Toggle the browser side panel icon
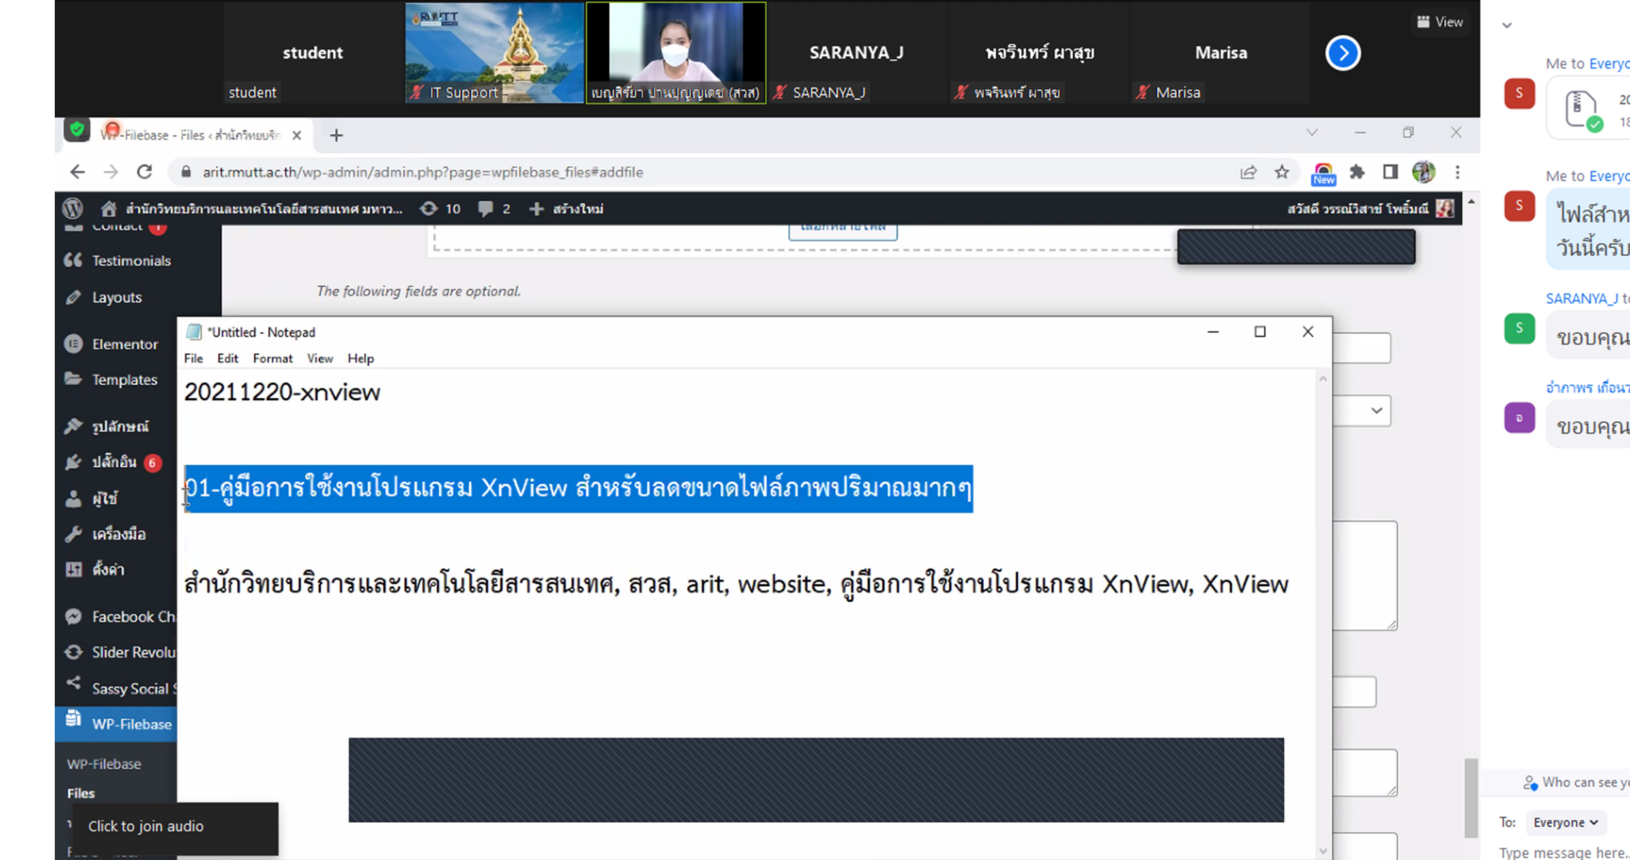 [1390, 172]
